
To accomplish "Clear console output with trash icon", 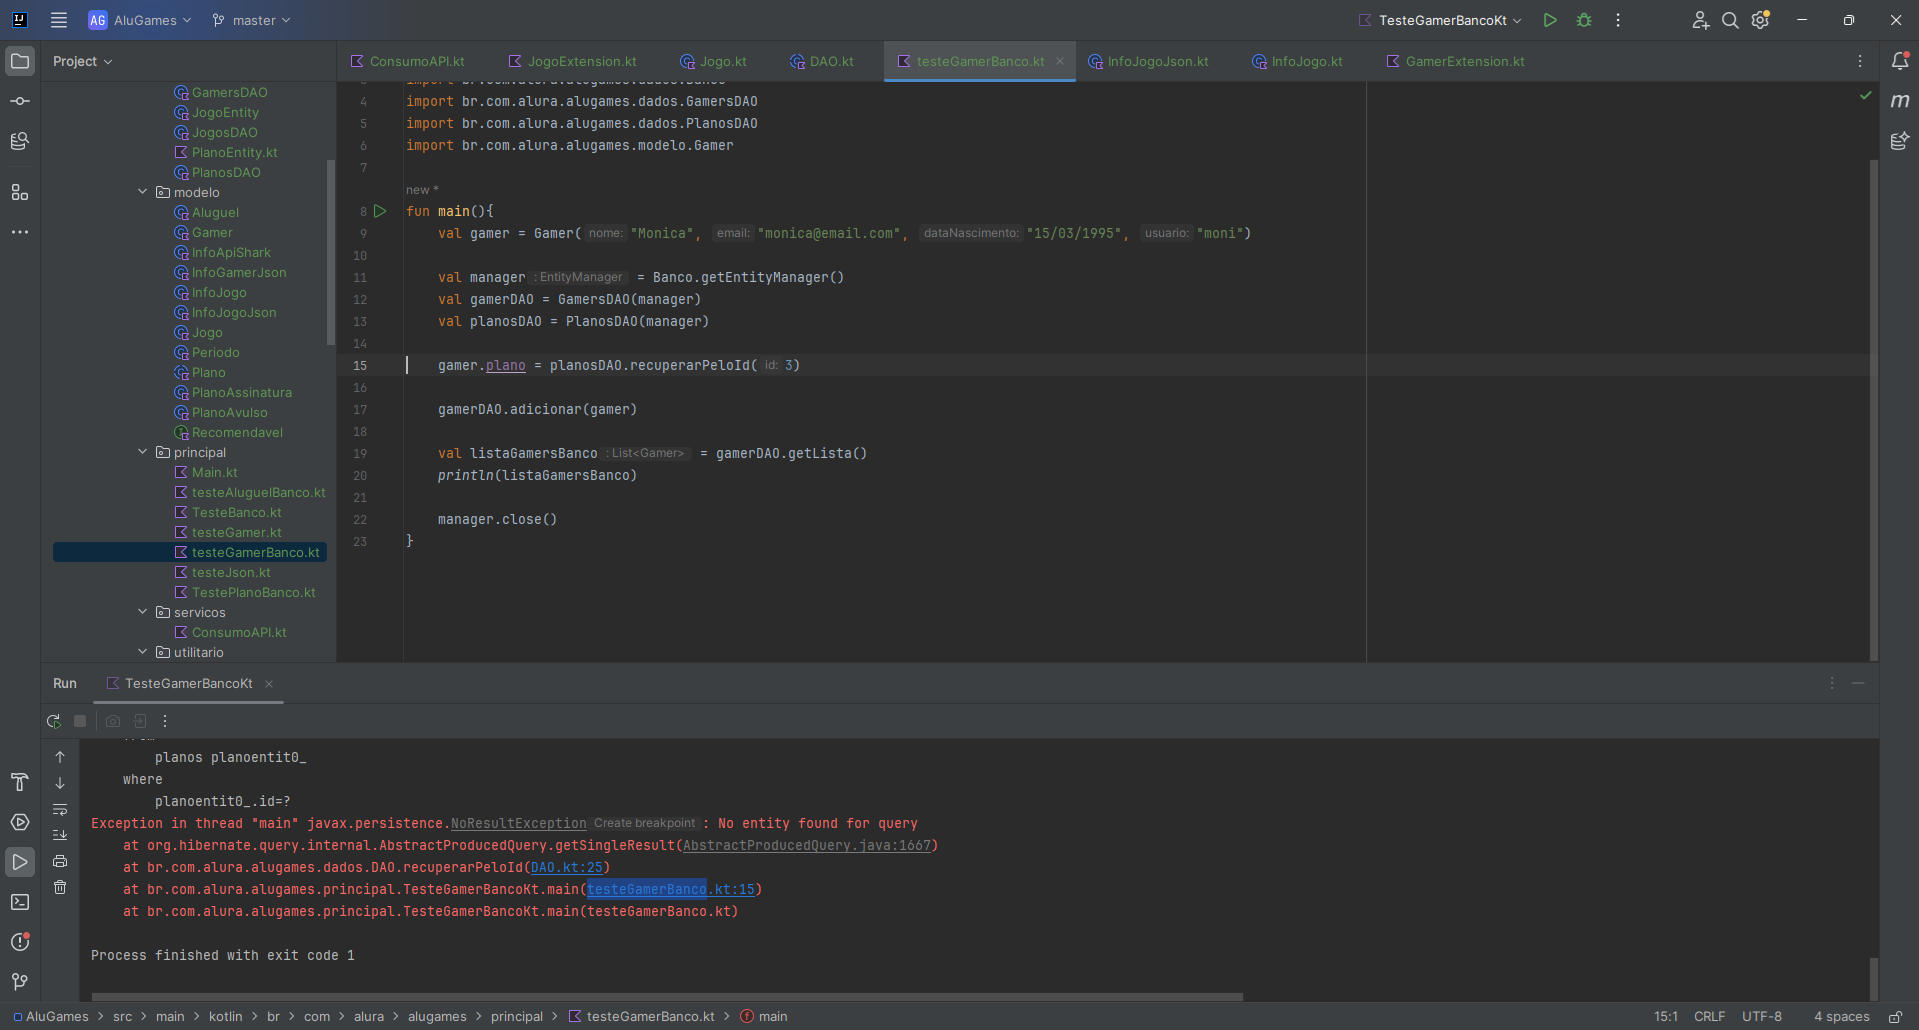I will (x=60, y=887).
